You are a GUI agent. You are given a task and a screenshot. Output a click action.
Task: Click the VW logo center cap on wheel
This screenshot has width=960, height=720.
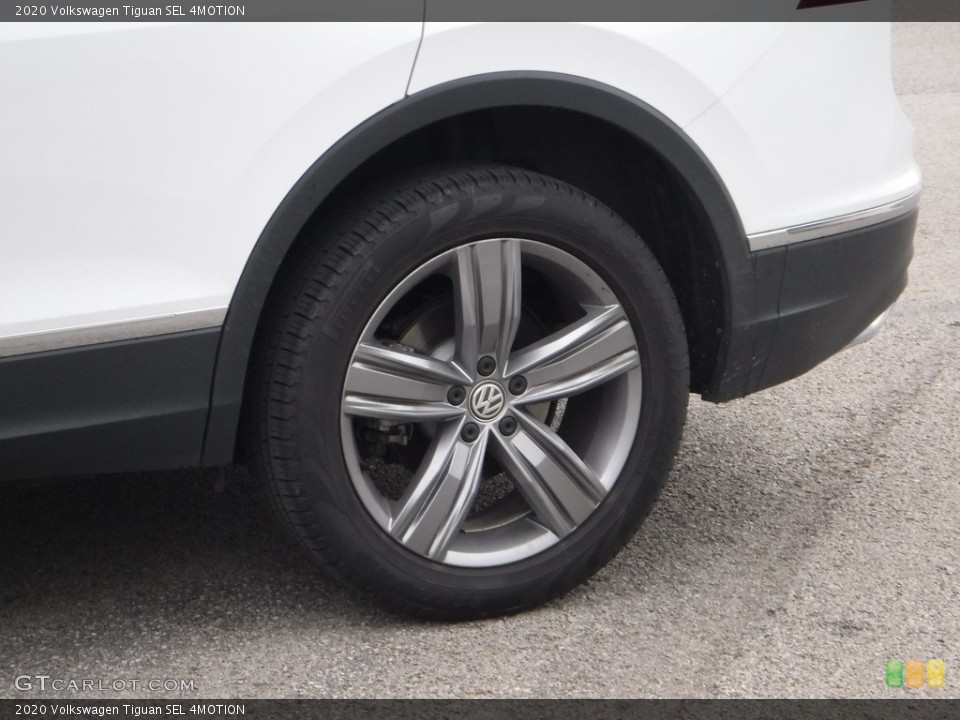click(x=487, y=400)
